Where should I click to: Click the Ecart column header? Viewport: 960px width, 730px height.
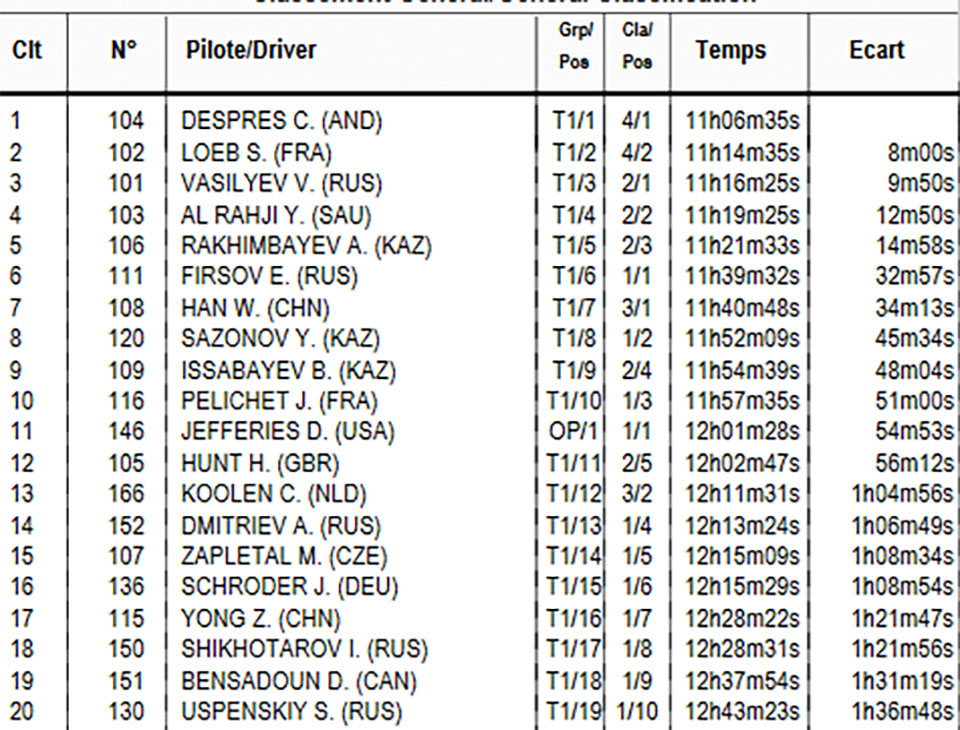(x=877, y=50)
